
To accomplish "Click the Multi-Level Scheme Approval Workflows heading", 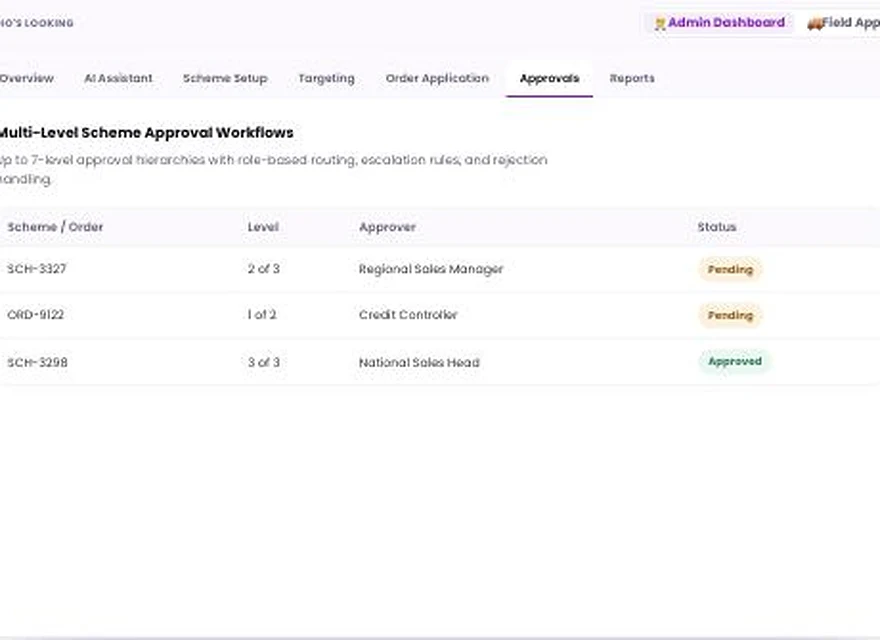I will 146,132.
